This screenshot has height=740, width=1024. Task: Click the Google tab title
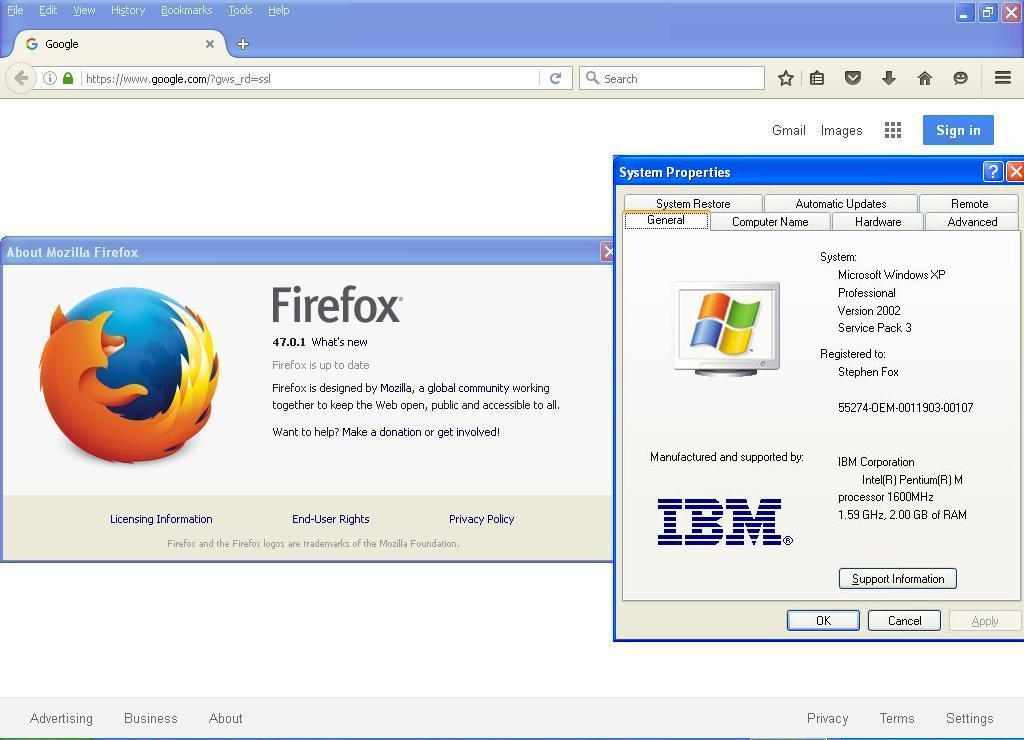tap(61, 44)
